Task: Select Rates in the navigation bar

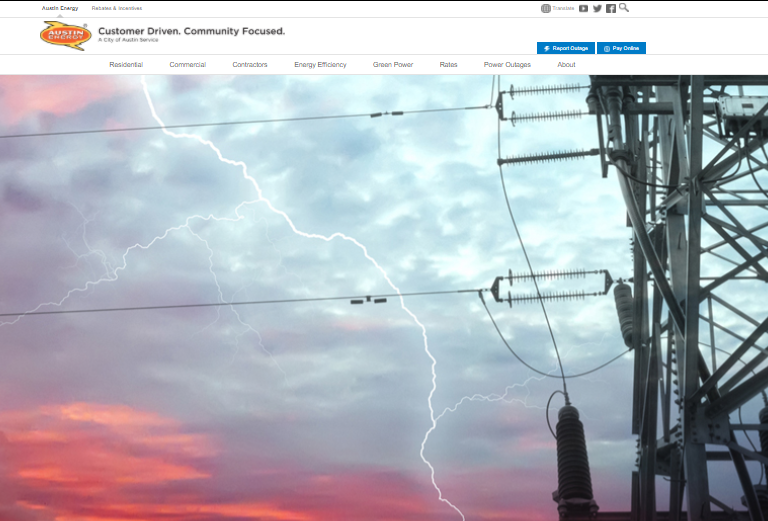Action: point(448,65)
